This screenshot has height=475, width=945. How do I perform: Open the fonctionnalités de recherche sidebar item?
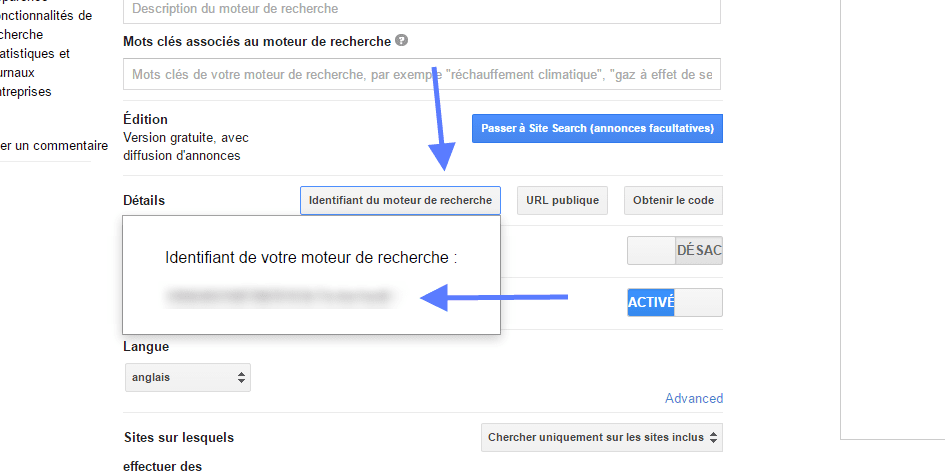(46, 25)
